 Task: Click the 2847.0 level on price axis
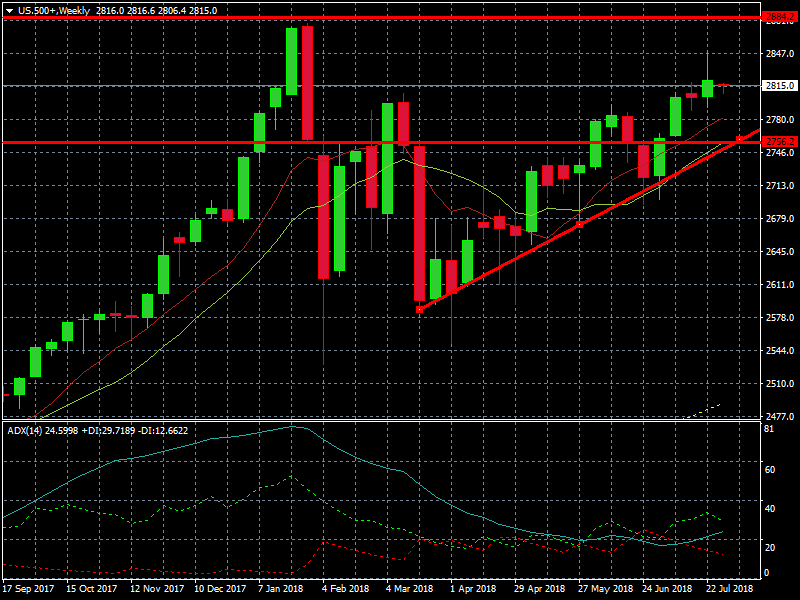click(777, 53)
